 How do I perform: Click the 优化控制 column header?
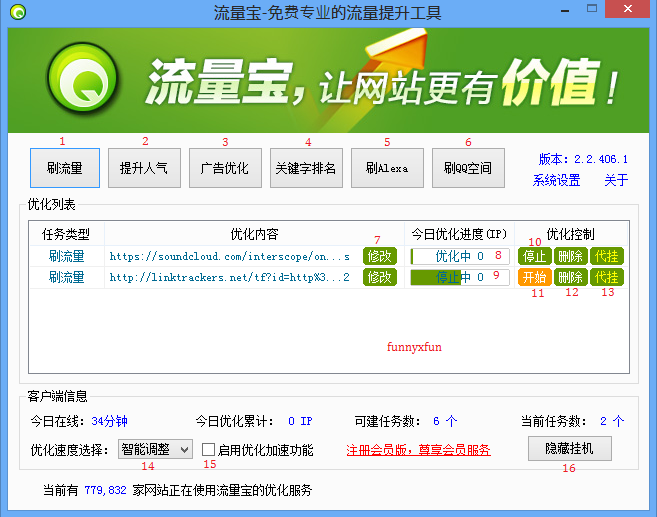pos(571,234)
